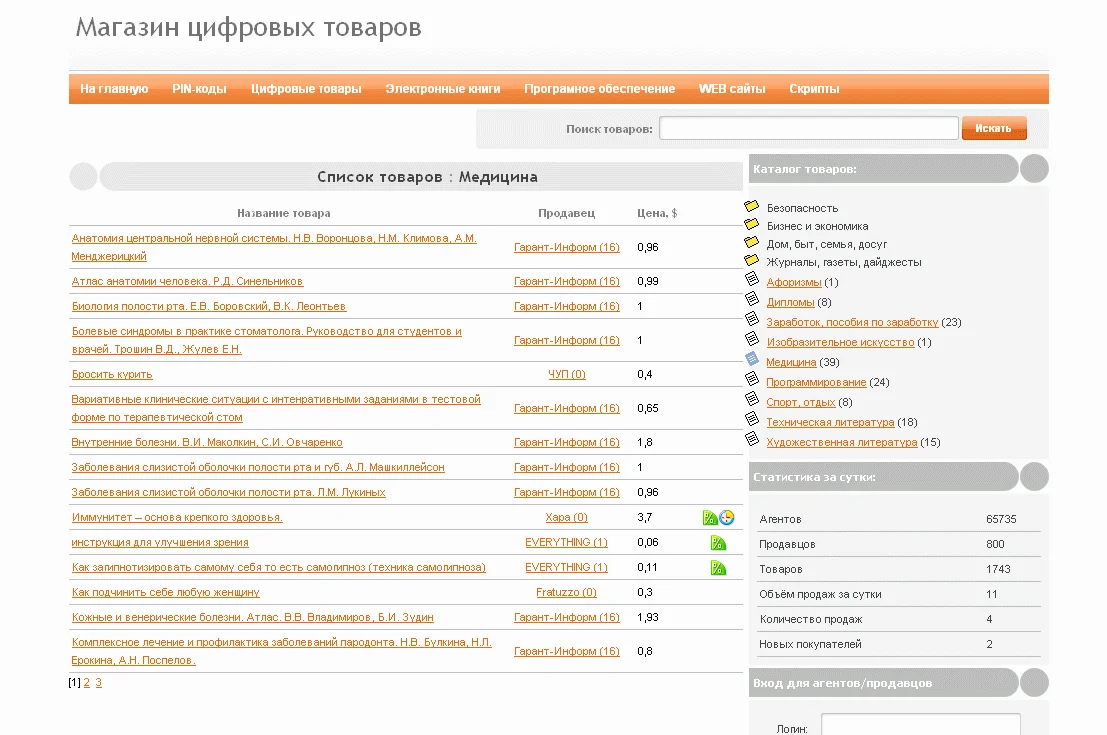Go to page 2 of product list
Screen dimensions: 1107x735
click(87, 683)
